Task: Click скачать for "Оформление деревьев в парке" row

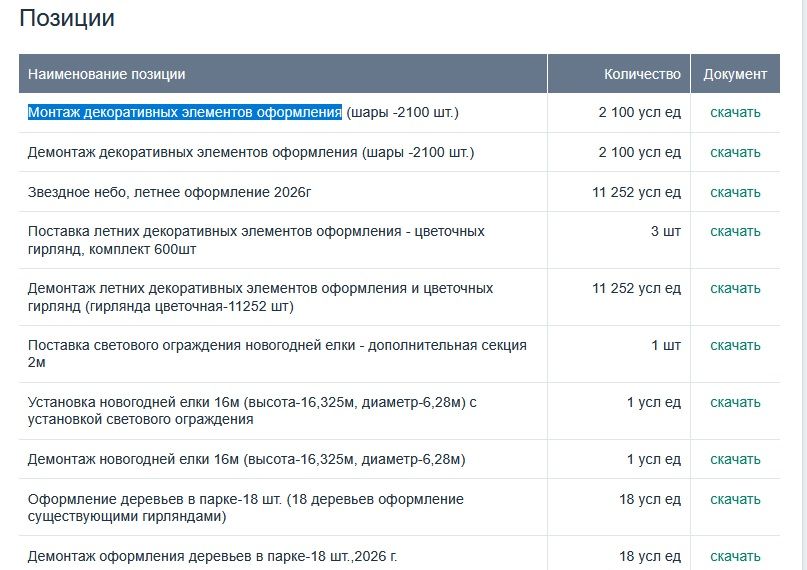Action: point(735,499)
